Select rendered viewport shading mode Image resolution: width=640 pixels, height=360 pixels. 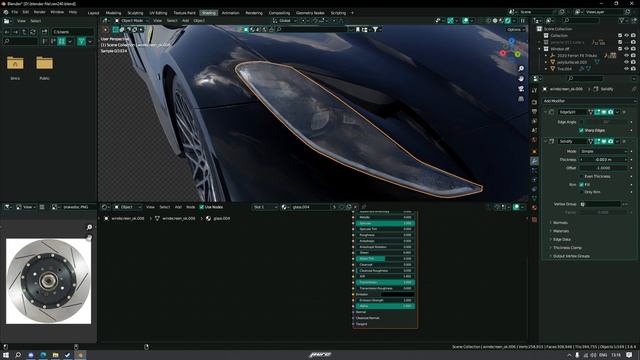[508, 20]
